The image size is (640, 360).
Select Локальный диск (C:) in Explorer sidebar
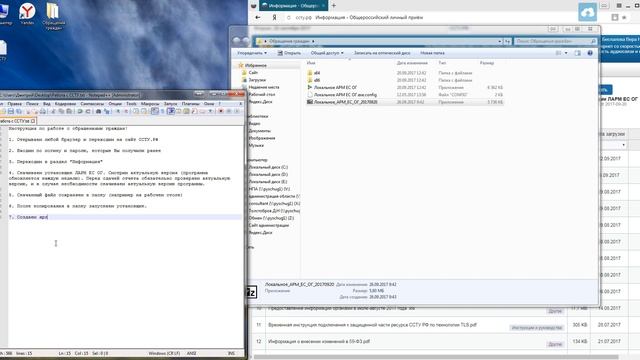tap(268, 167)
